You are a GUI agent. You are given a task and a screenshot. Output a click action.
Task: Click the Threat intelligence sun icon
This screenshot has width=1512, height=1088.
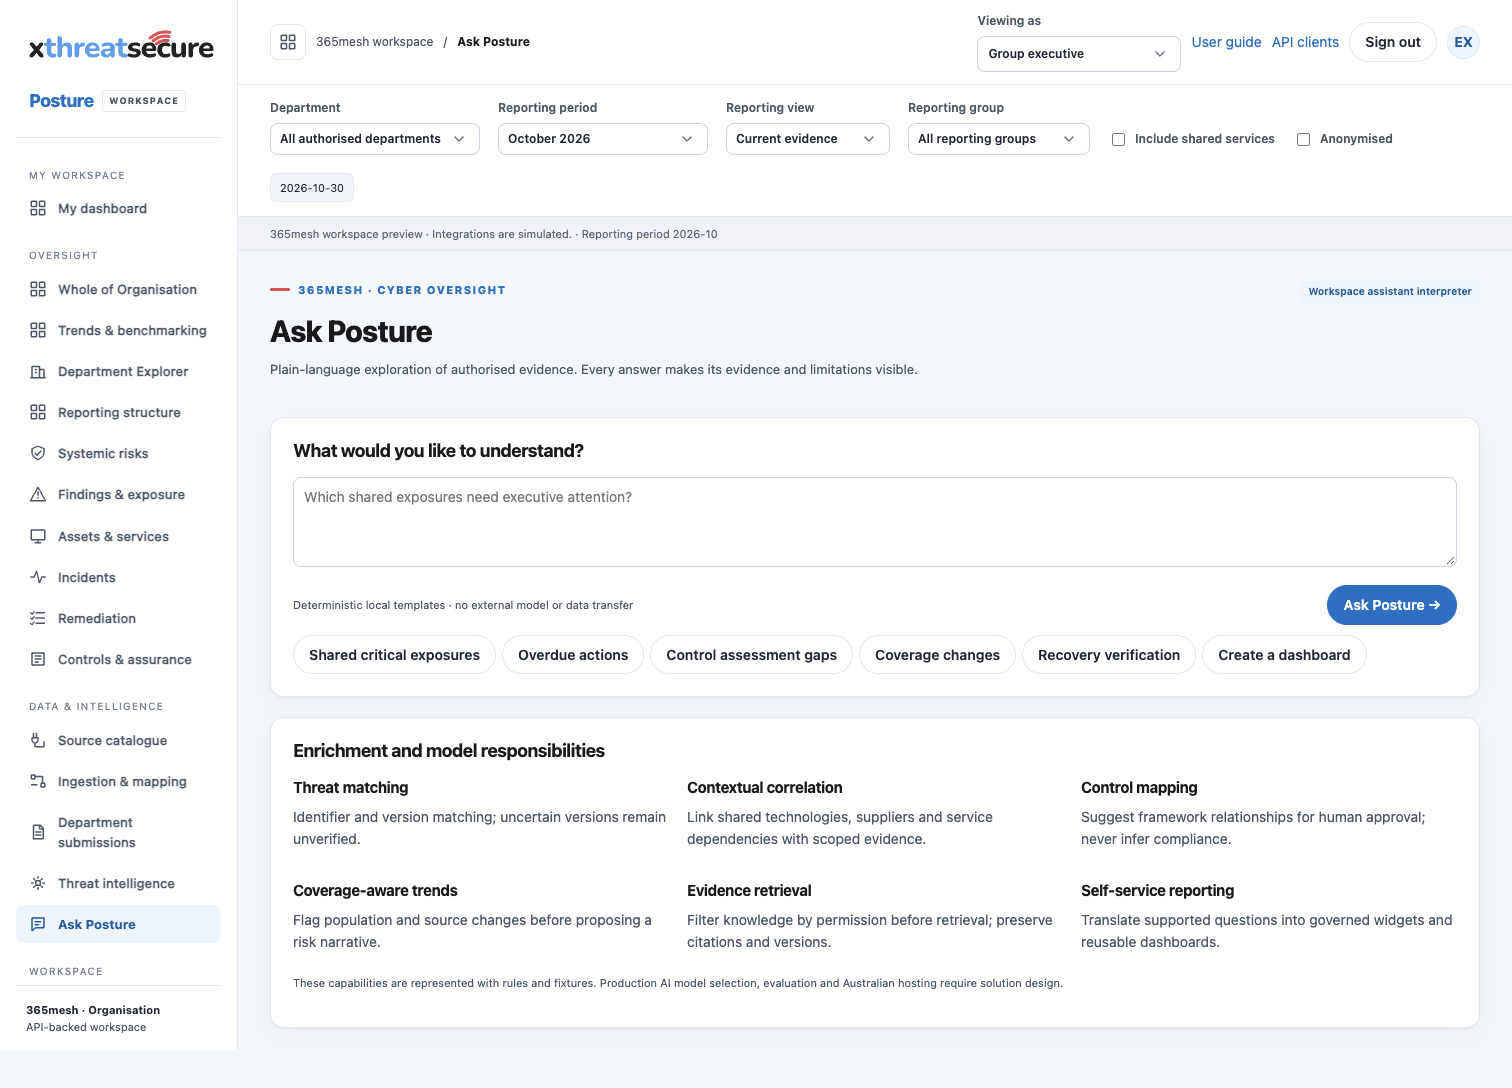[38, 883]
